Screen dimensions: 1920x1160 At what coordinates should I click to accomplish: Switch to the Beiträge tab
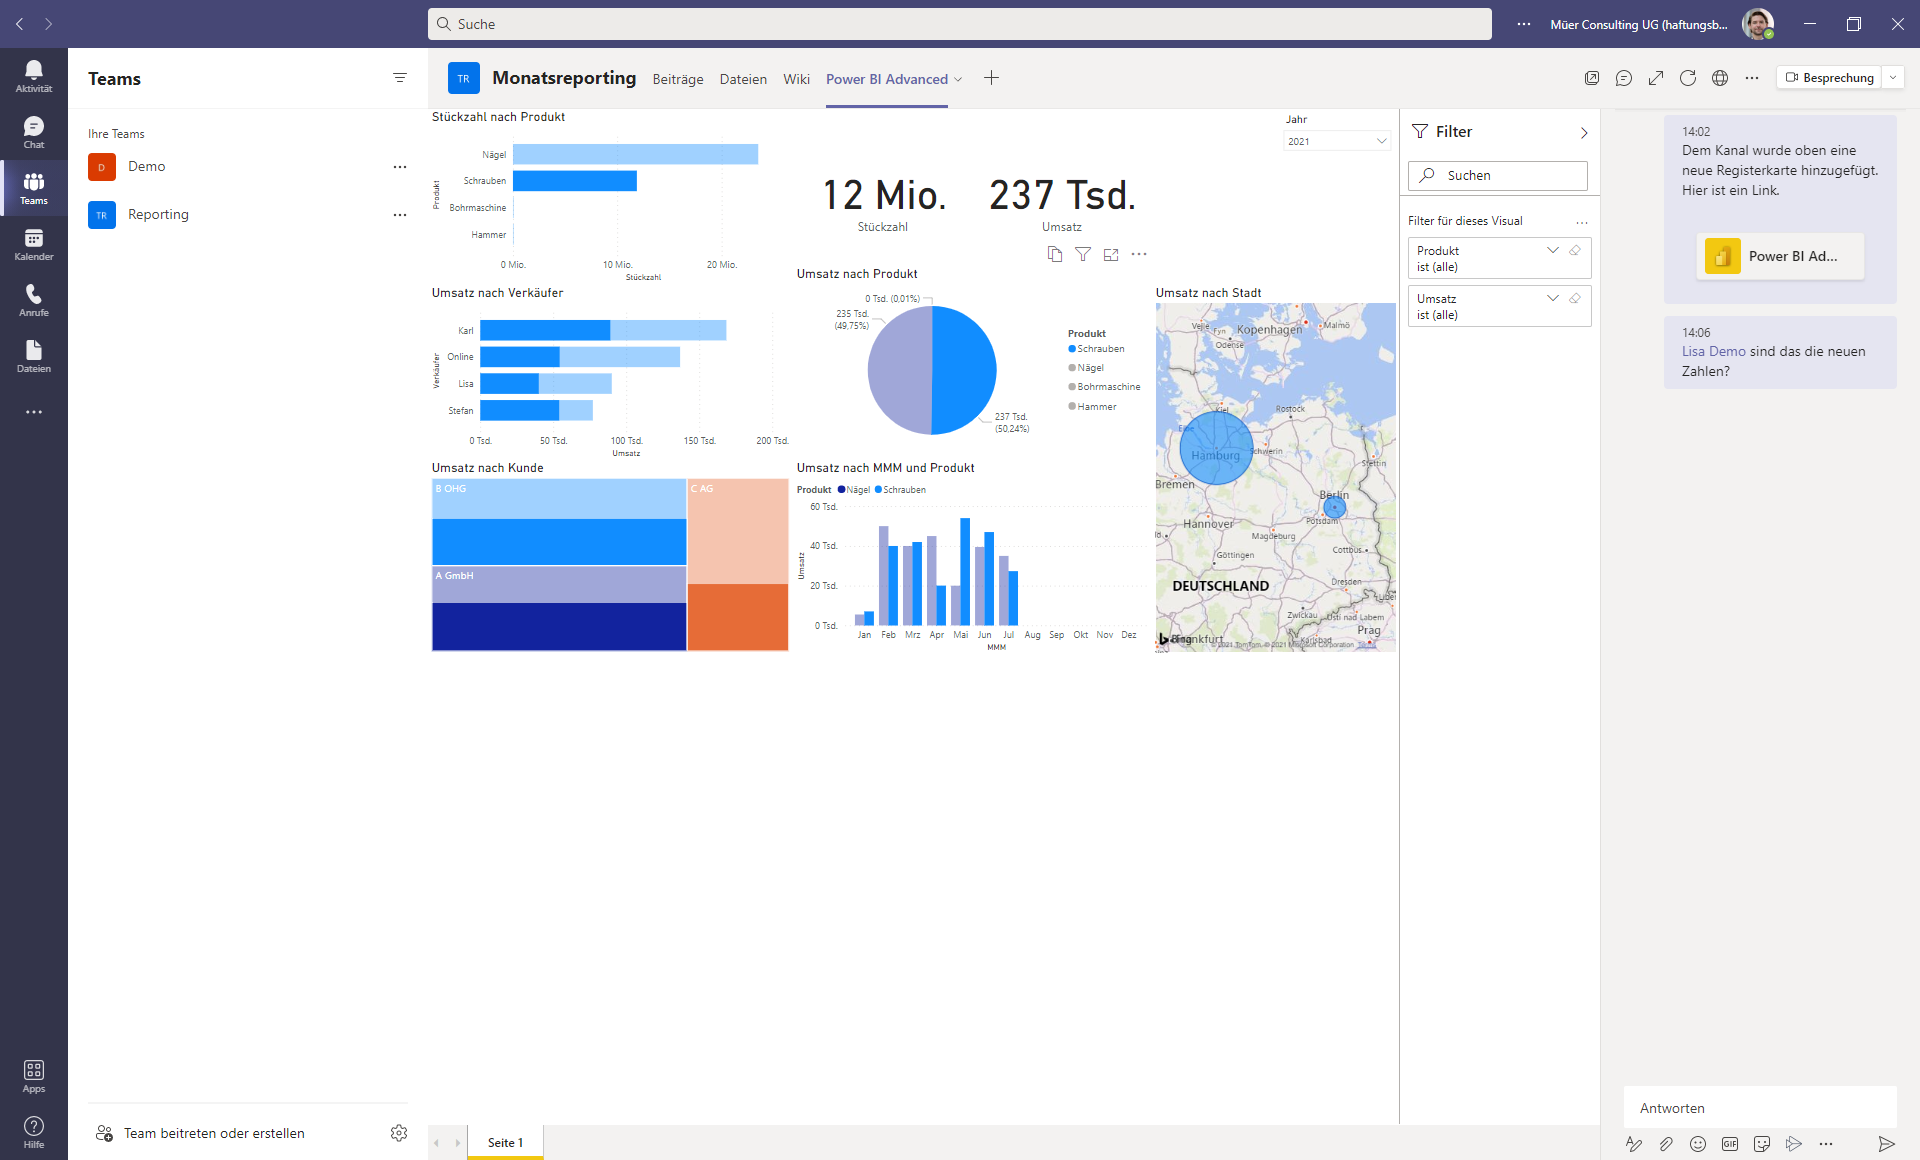[x=678, y=79]
